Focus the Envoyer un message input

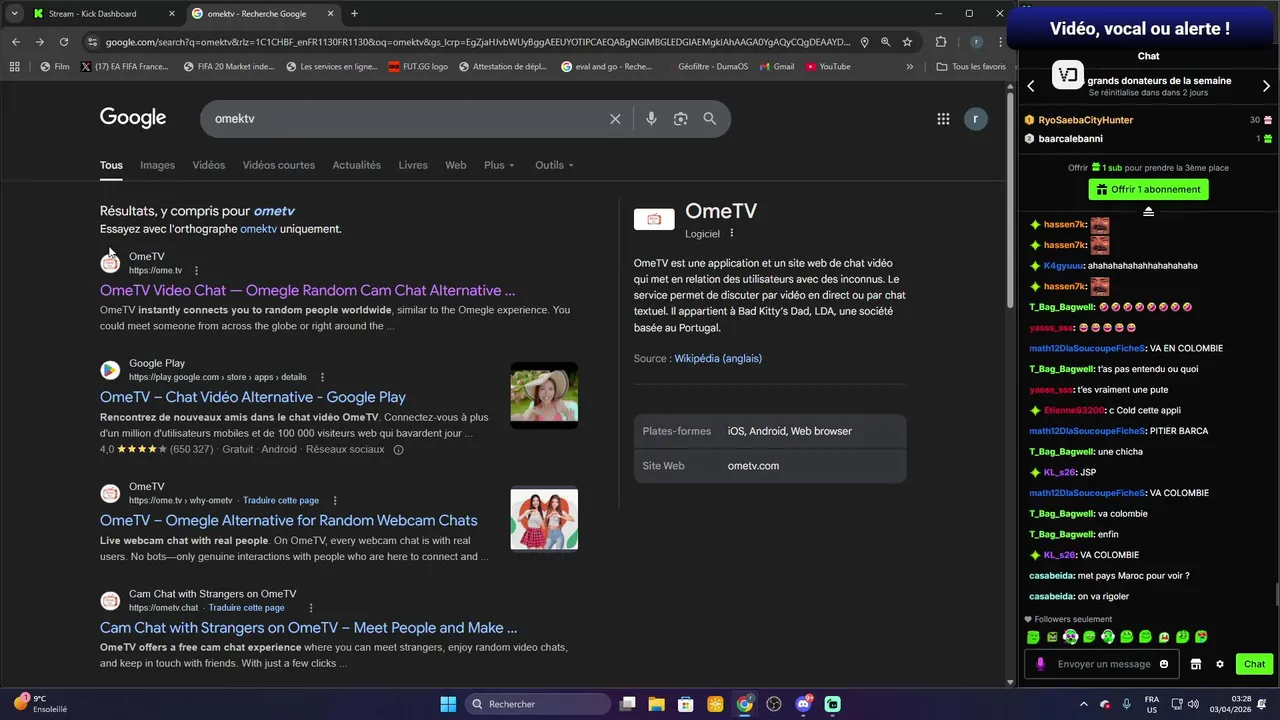coord(1103,664)
